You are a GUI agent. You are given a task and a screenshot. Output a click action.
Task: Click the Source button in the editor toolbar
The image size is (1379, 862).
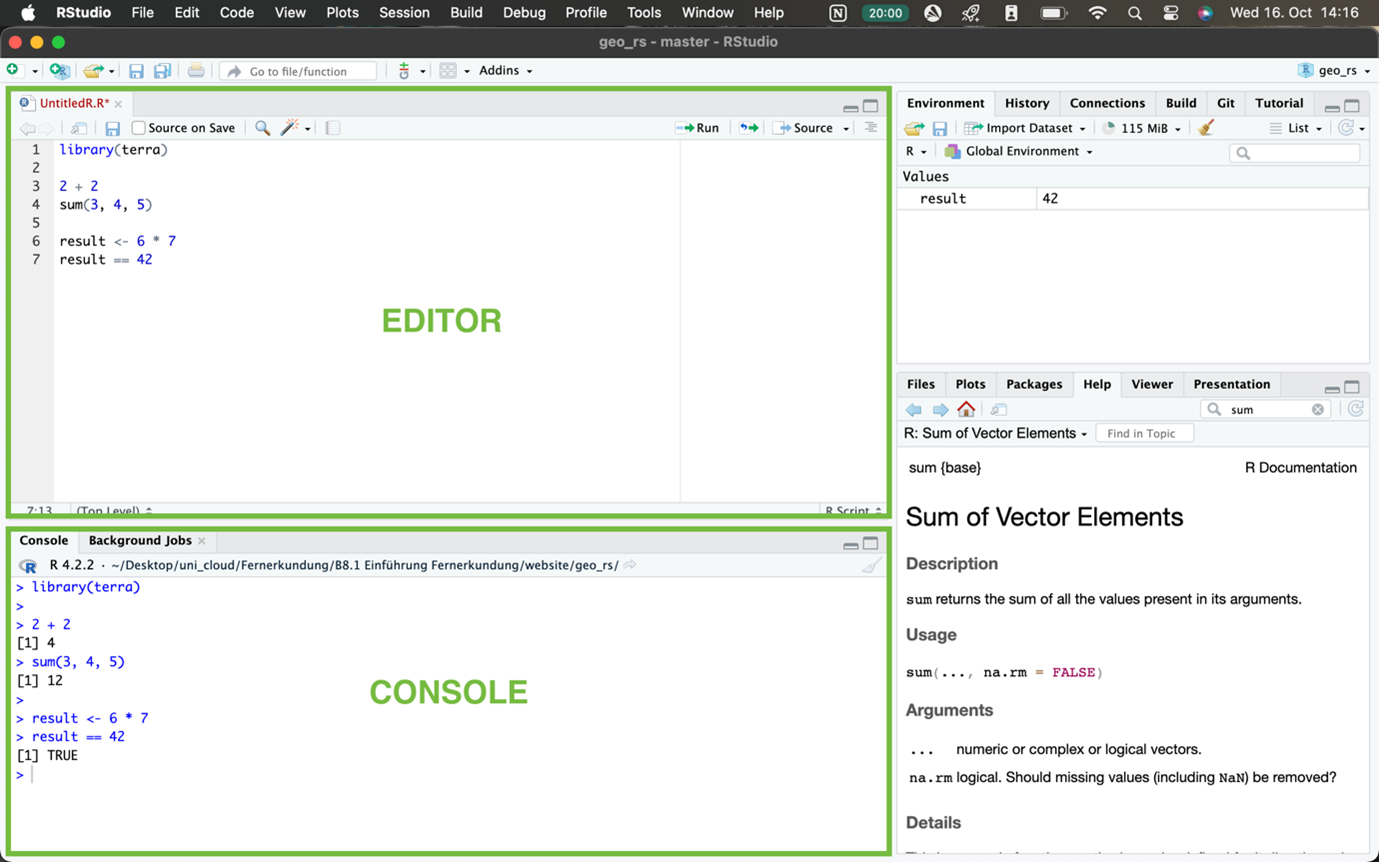(804, 128)
